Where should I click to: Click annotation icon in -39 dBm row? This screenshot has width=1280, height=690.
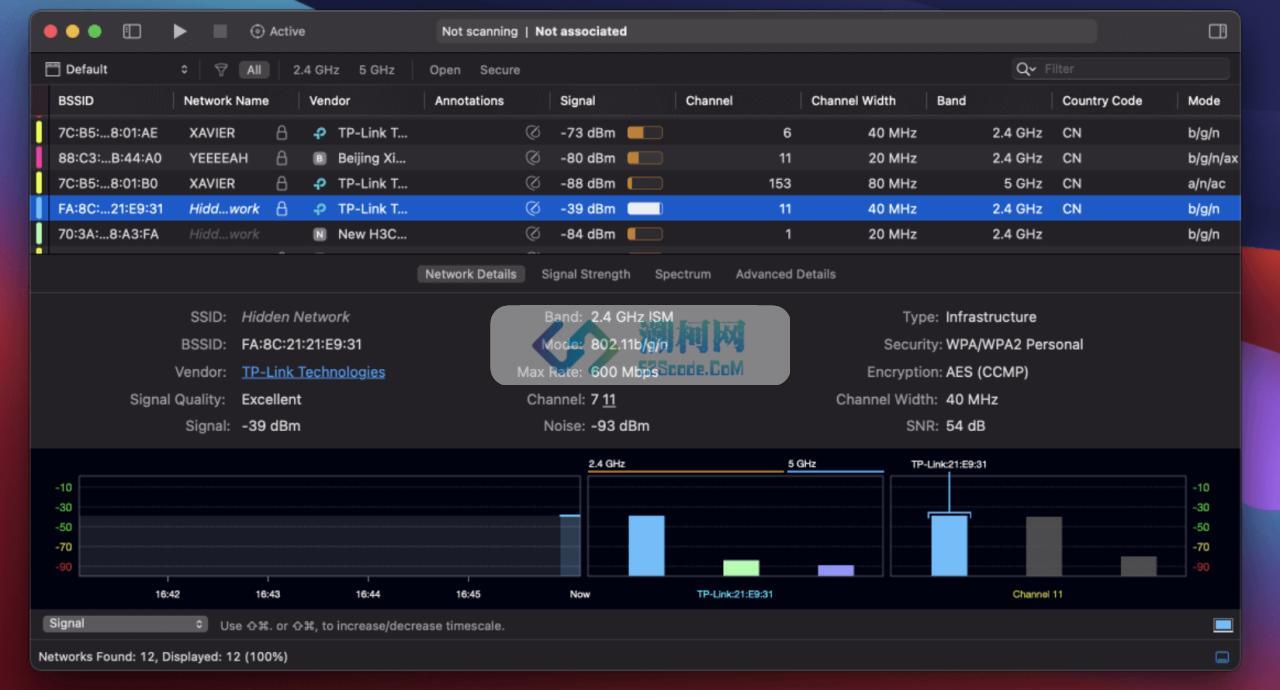[x=533, y=209]
